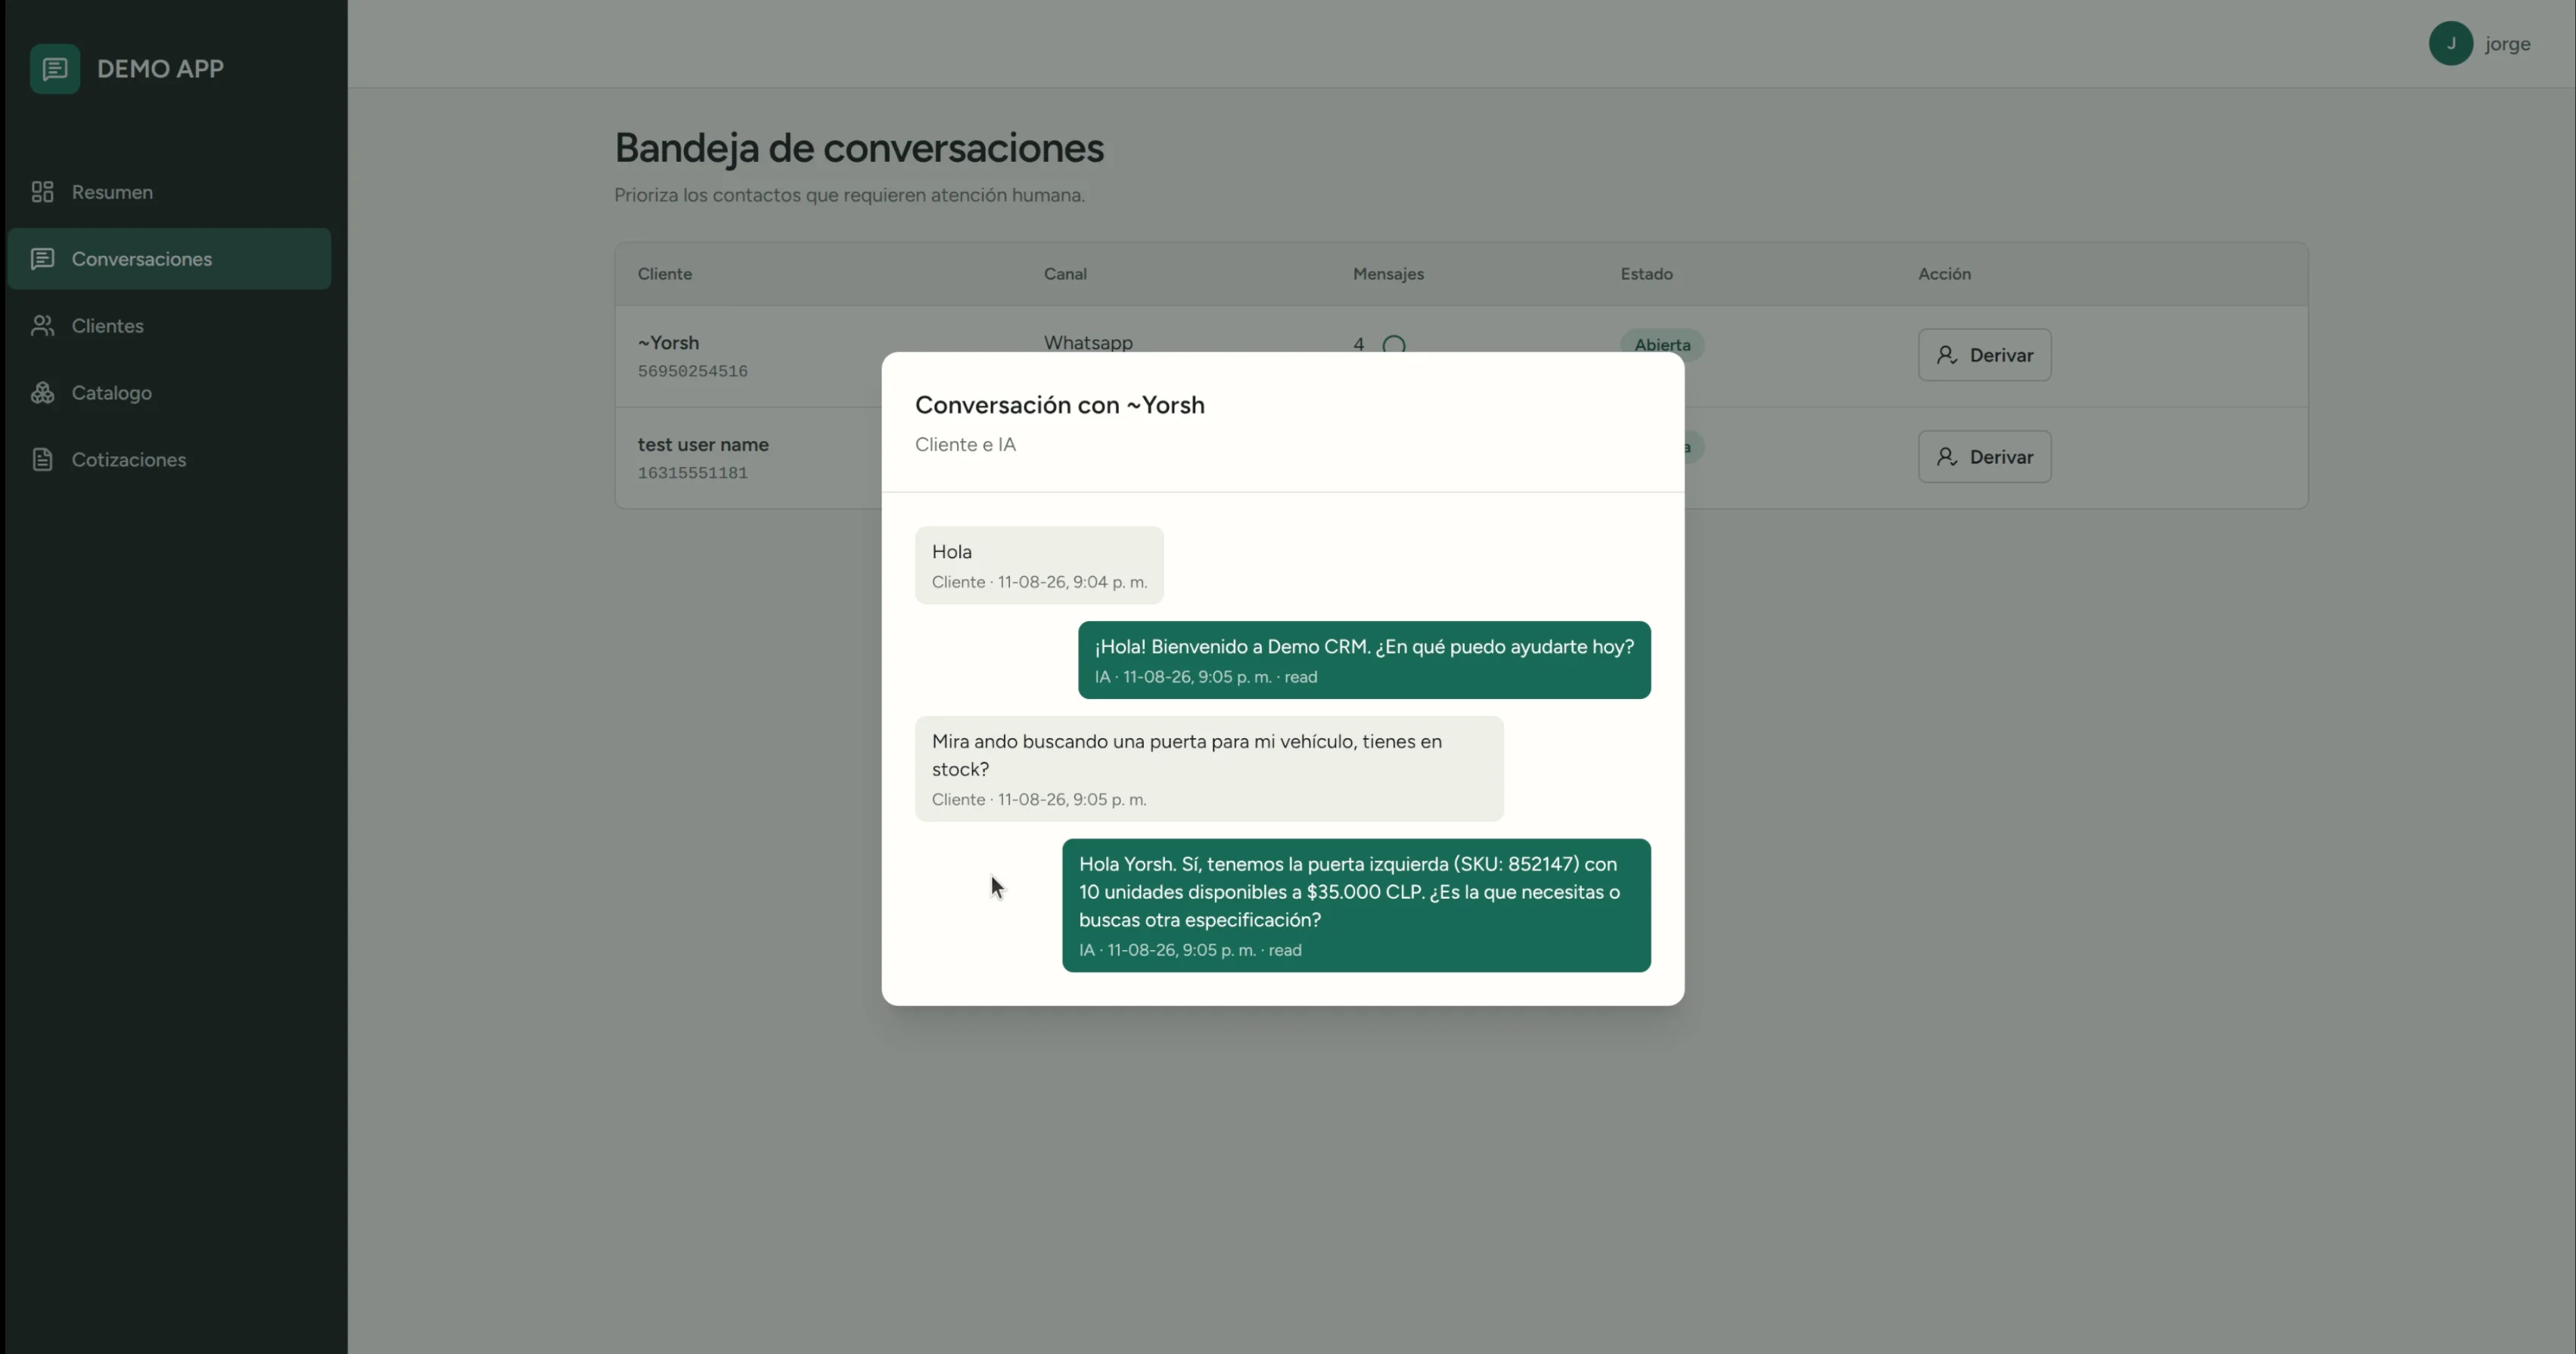Click the DEMO APP logo icon
This screenshot has height=1354, width=2576.
point(55,69)
